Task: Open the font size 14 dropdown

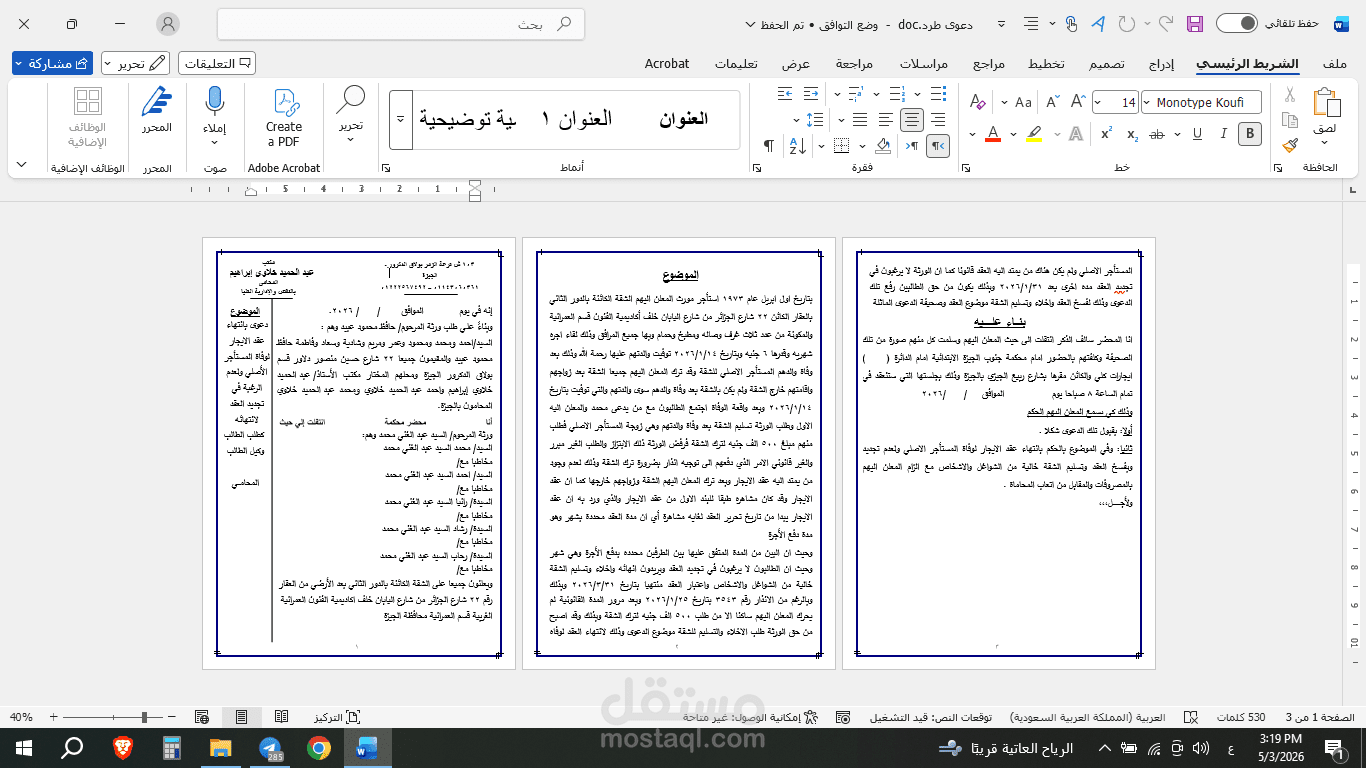Action: [1098, 102]
